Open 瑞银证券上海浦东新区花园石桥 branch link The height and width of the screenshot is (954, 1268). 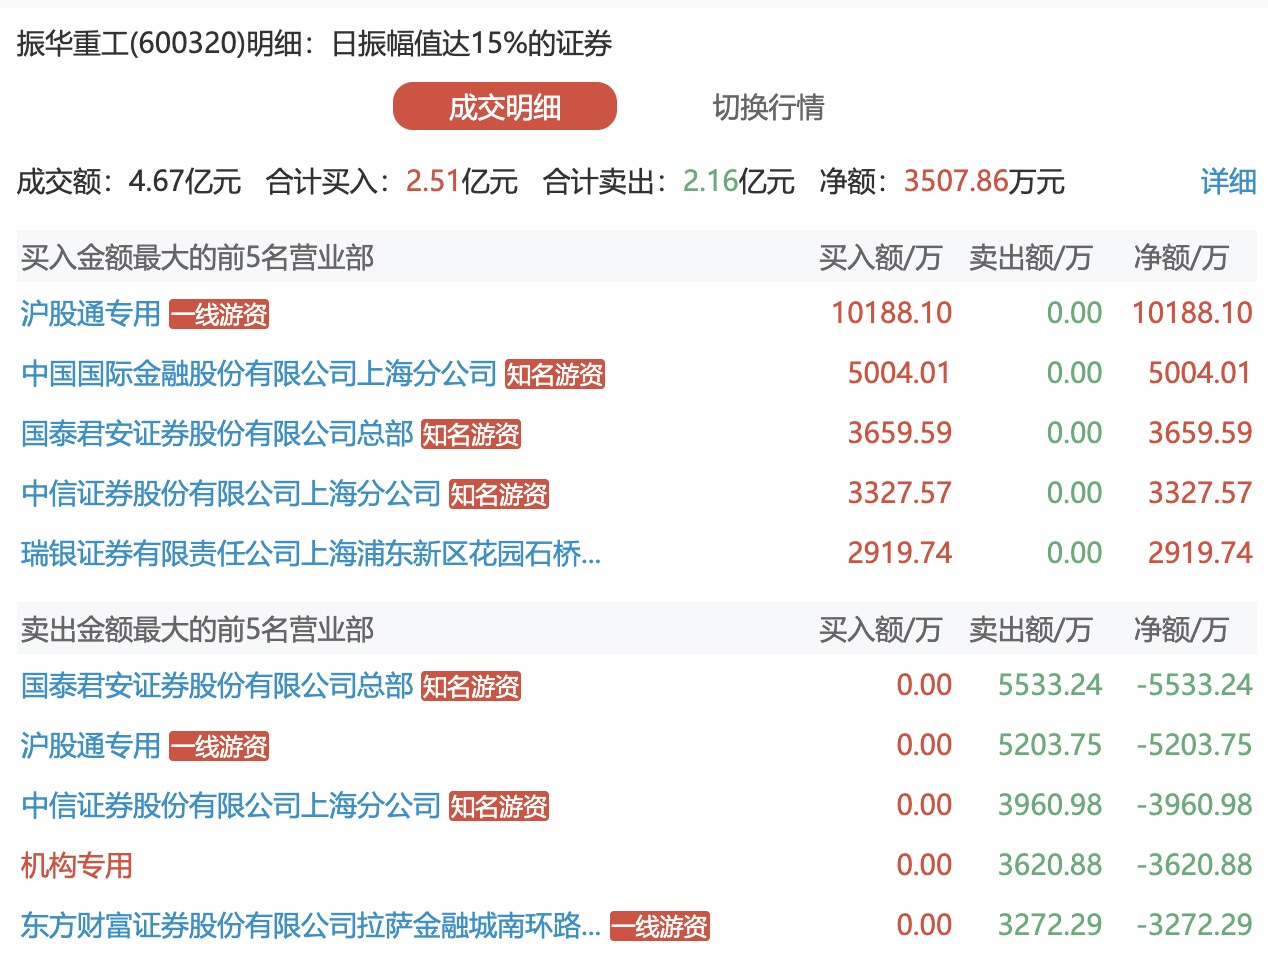[311, 554]
